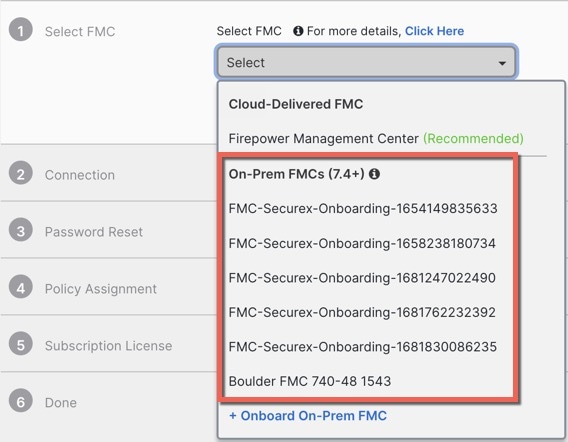Click the info icon beside Select FMC
Image resolution: width=568 pixels, height=442 pixels.
point(298,31)
